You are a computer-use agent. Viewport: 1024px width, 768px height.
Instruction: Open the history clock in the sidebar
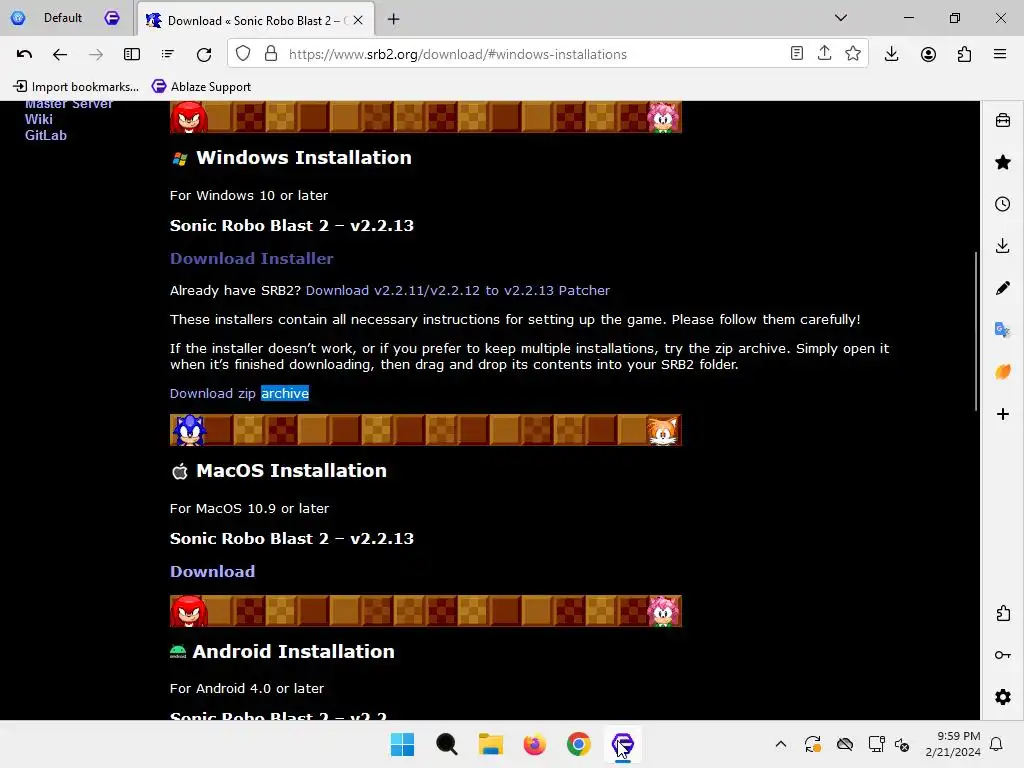[1002, 204]
